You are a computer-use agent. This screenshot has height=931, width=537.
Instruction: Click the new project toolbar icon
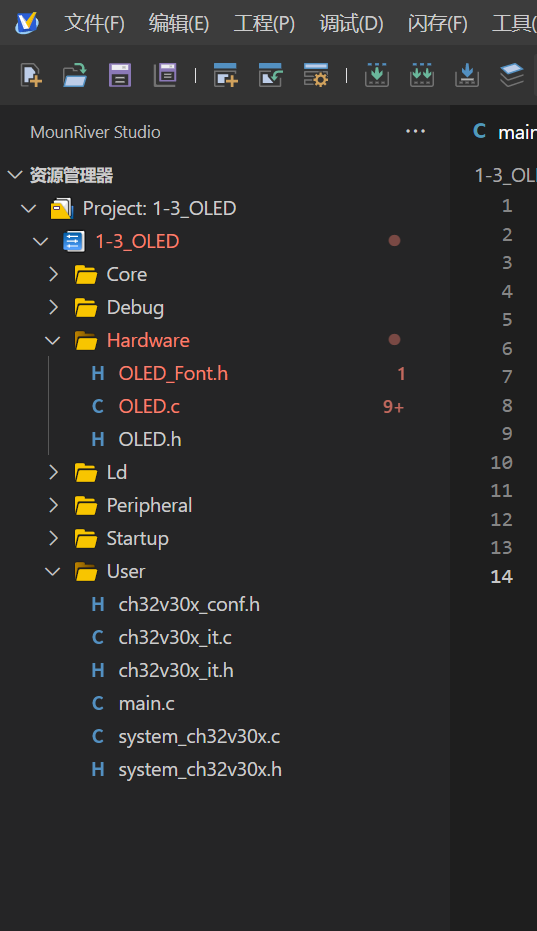tap(226, 75)
